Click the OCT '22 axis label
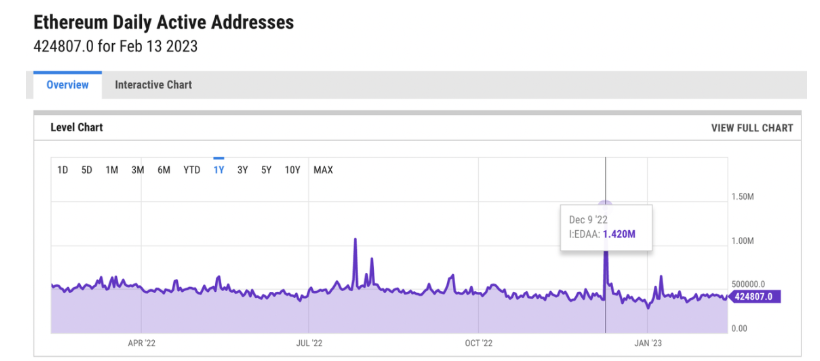This screenshot has height=361, width=820. [479, 343]
